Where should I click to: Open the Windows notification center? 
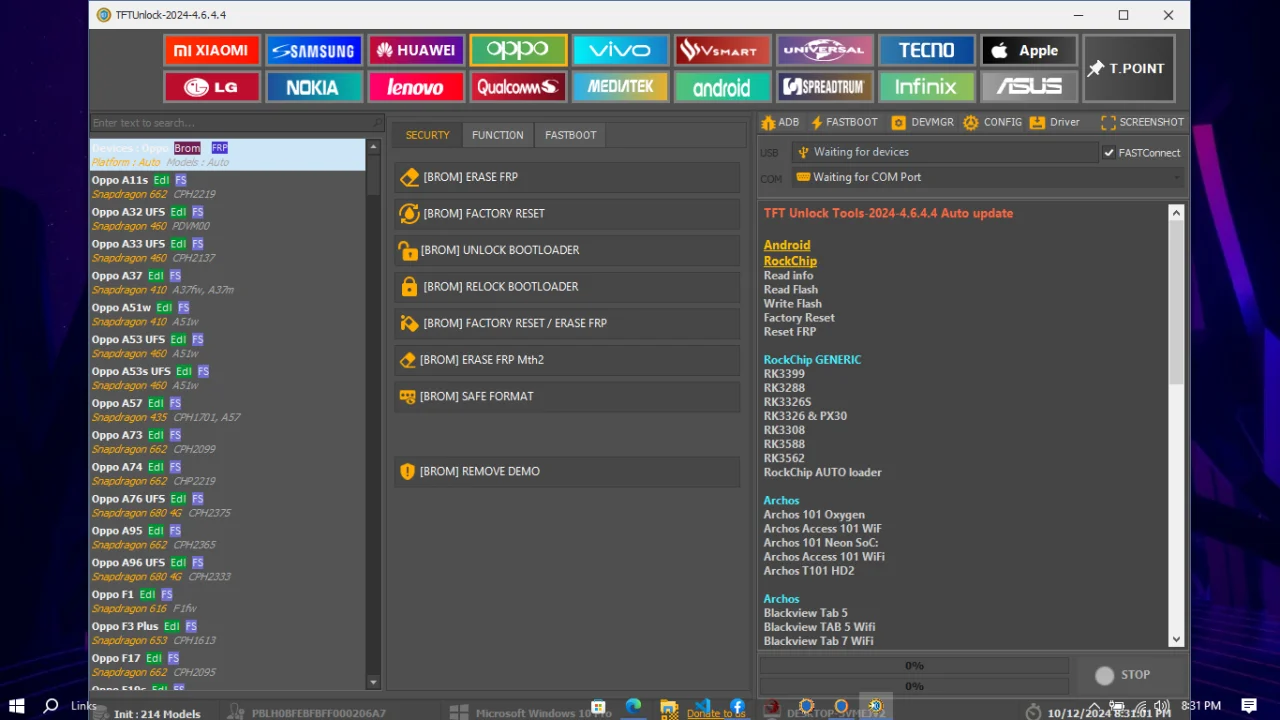click(1249, 706)
